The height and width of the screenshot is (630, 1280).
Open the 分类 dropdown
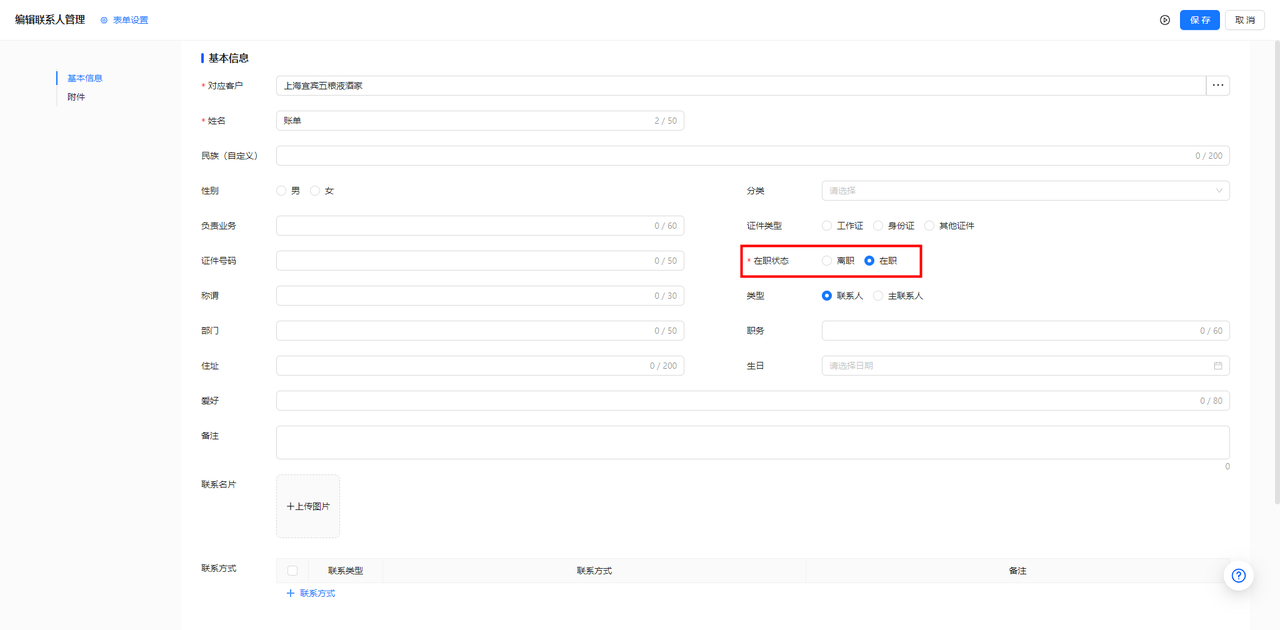click(x=1026, y=191)
